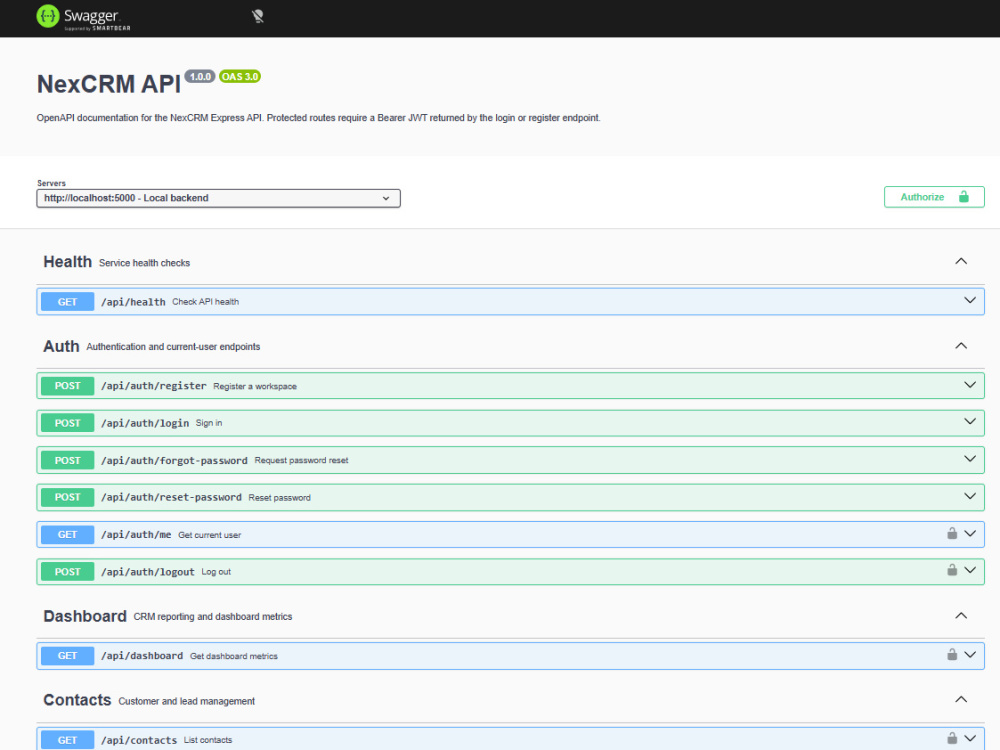
Task: Expand /api/dashboard operation arrow
Action: point(969,655)
